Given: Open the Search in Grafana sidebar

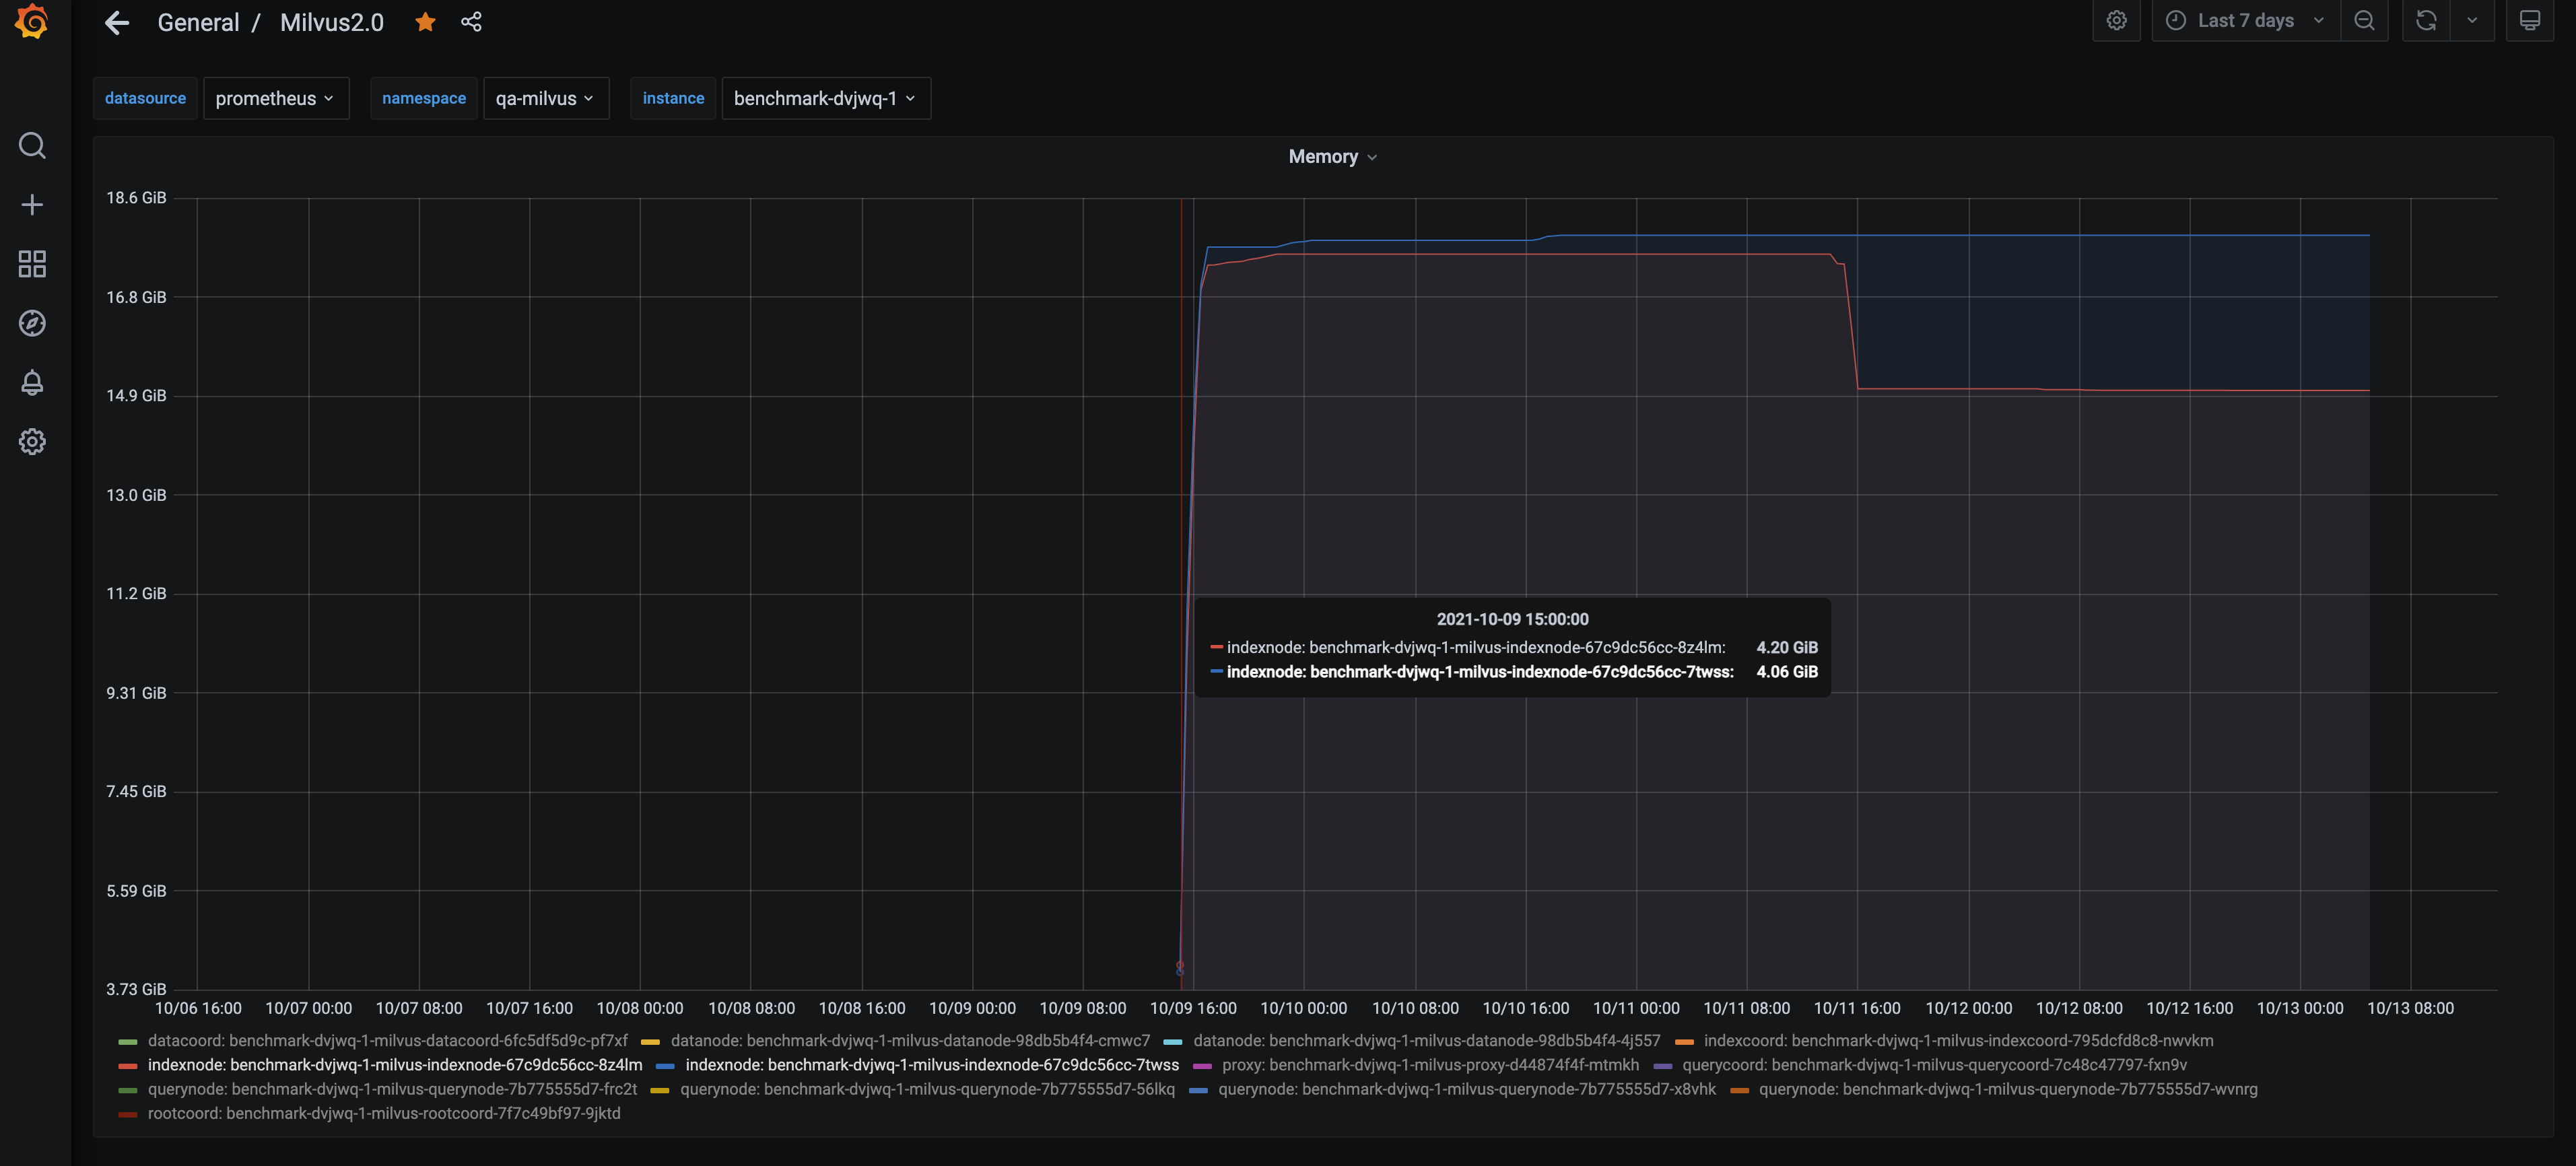Looking at the screenshot, I should pos(32,146).
